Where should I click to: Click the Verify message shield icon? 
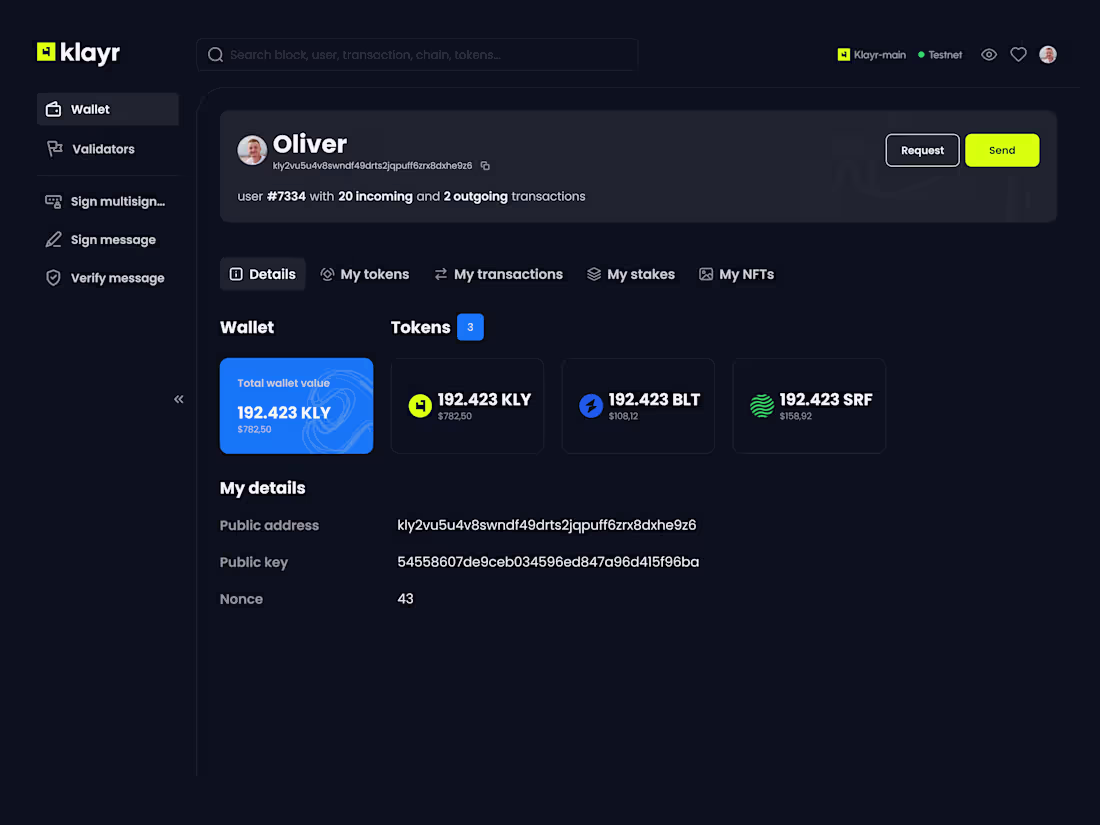(x=53, y=277)
